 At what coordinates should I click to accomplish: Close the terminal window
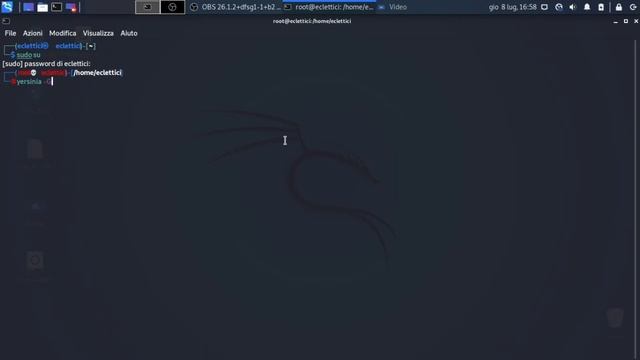636,21
